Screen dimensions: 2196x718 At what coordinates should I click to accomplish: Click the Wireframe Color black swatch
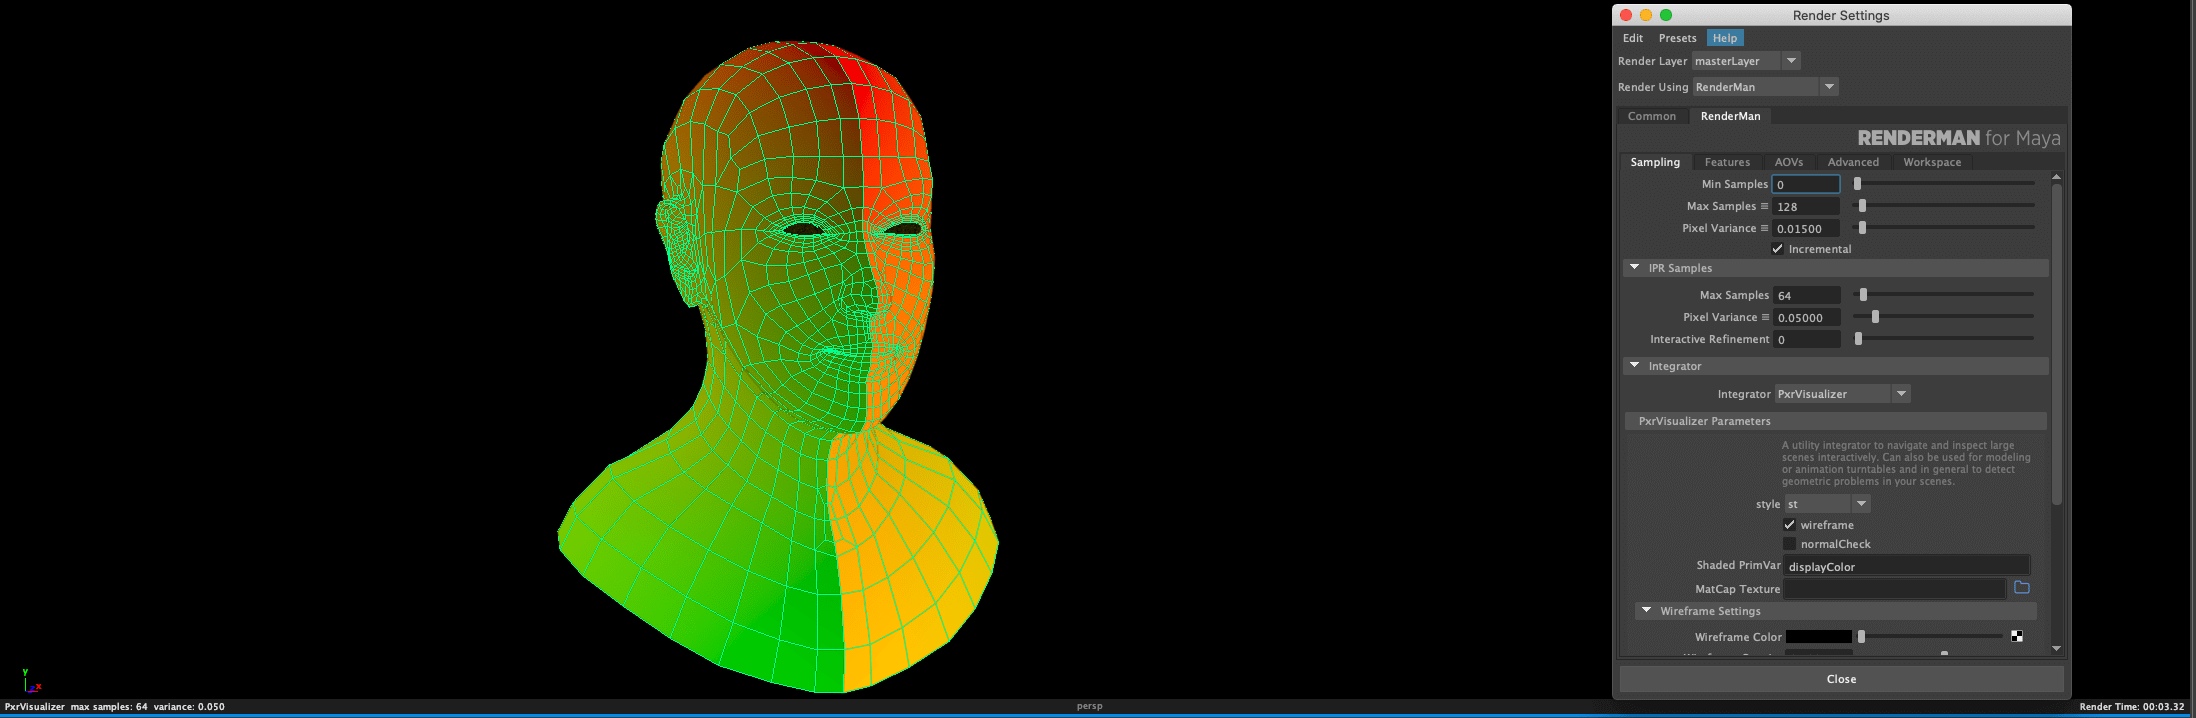(1818, 637)
